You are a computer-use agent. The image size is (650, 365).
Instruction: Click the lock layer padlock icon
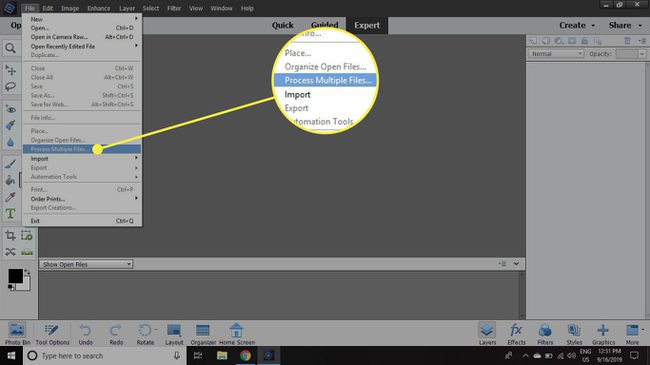(585, 41)
